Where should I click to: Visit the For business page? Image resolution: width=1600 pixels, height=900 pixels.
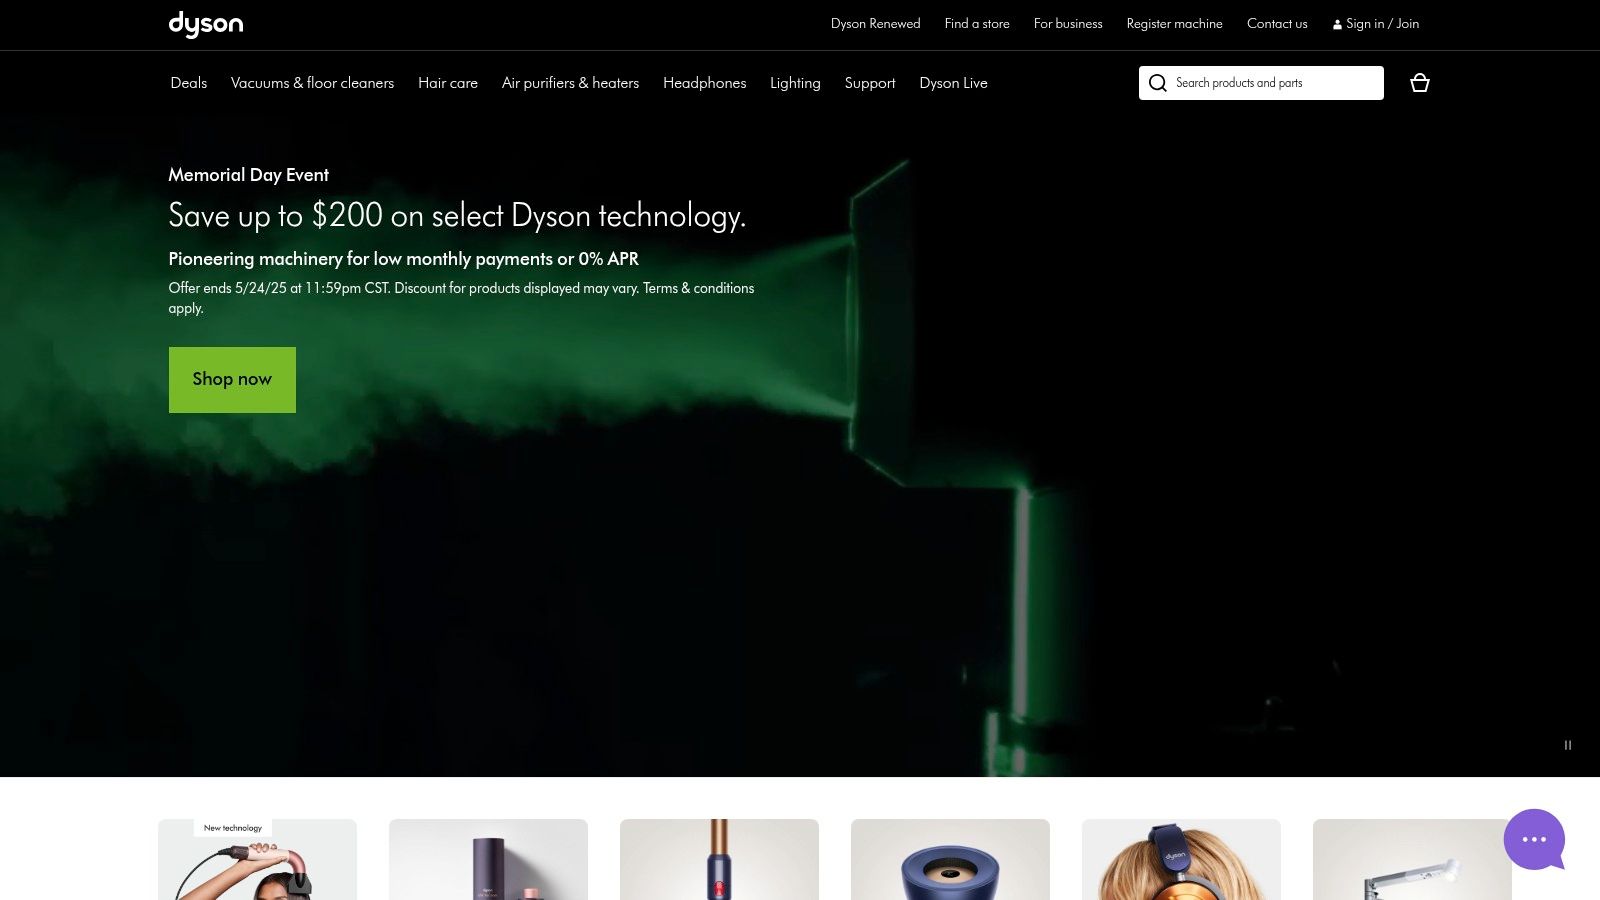point(1068,24)
